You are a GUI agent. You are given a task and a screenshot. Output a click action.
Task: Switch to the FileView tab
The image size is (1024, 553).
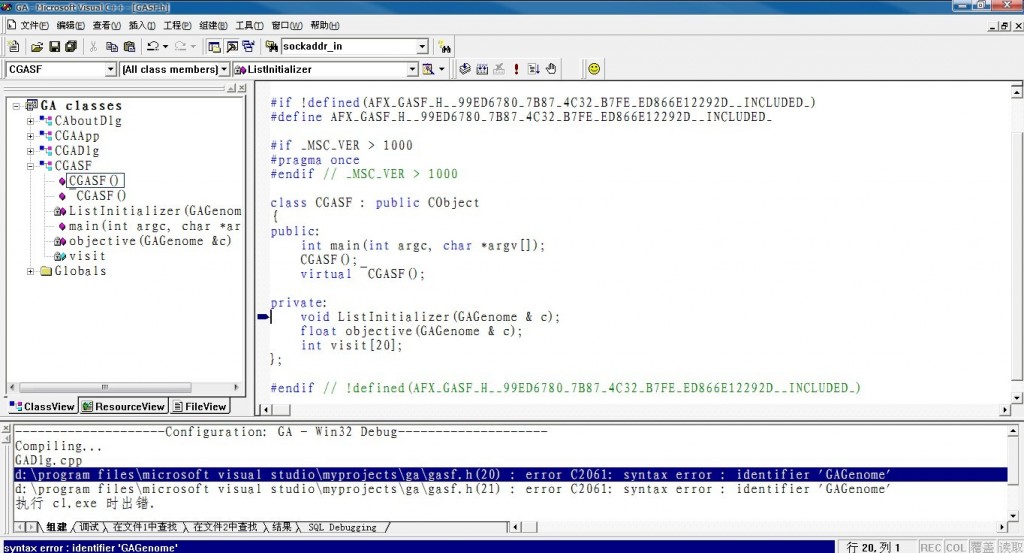coord(199,406)
